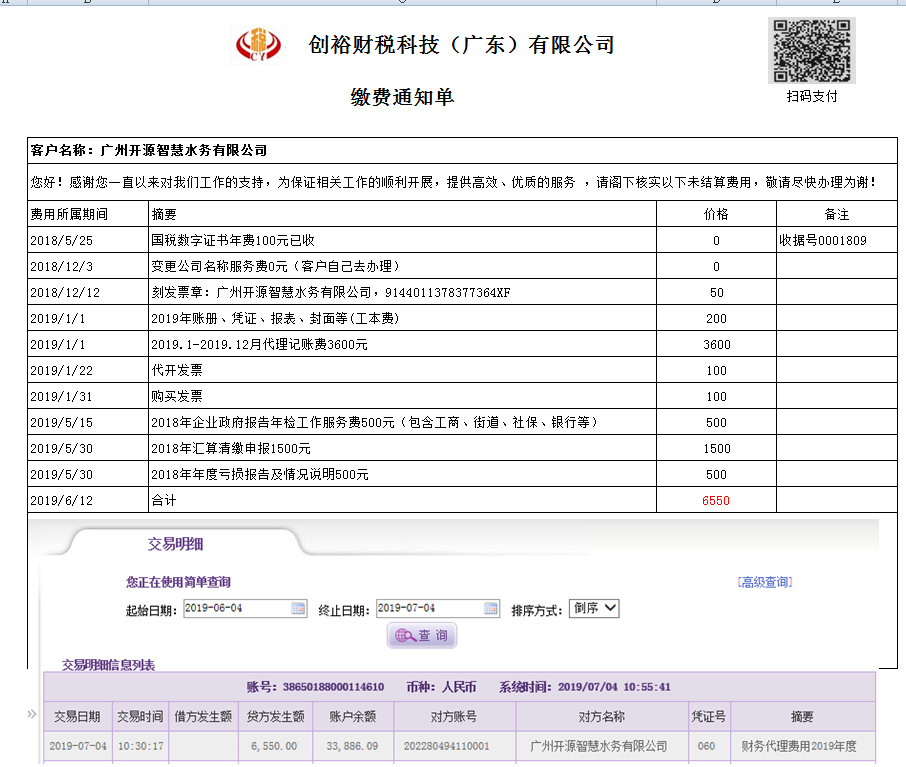Image resolution: width=906 pixels, height=767 pixels.
Task: Select the 2019年账册、凭证 summary cell
Action: pyautogui.click(x=402, y=318)
